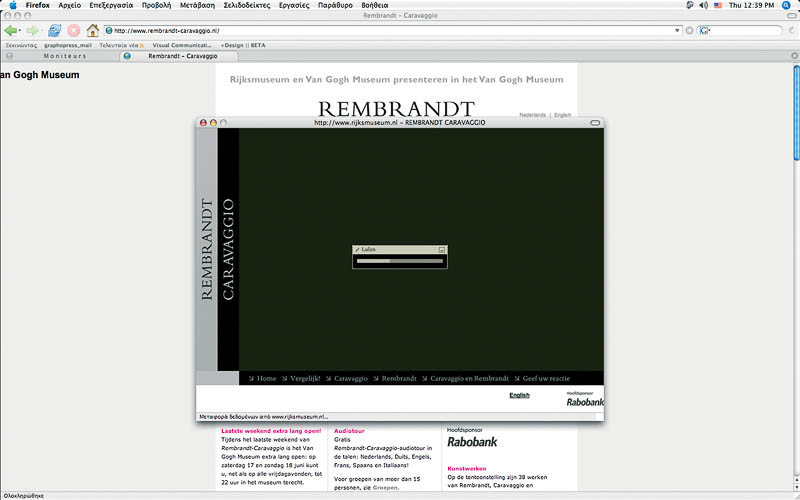Image resolution: width=800 pixels, height=500 pixels.
Task: Click the Laden loading progress bar
Action: point(399,261)
